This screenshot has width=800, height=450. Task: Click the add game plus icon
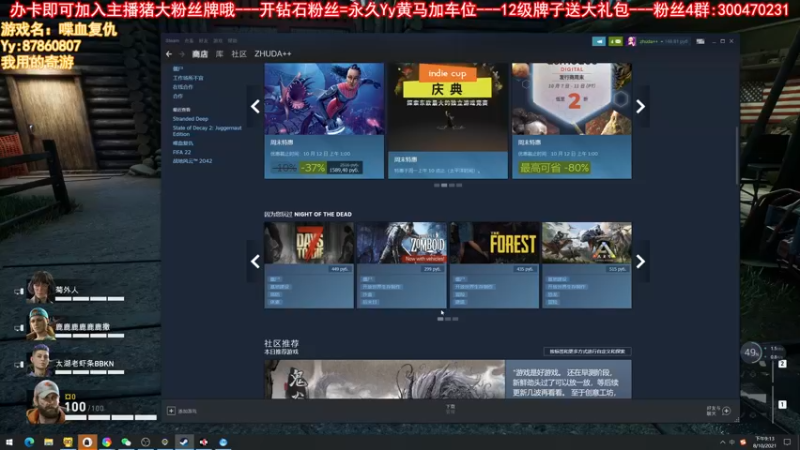171,411
